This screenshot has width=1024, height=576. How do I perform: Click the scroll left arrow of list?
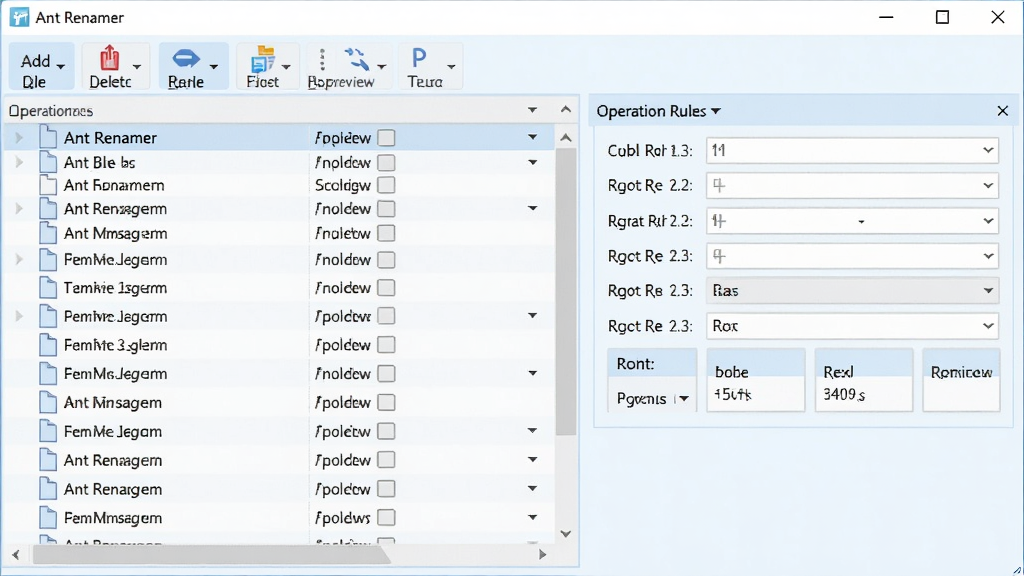point(16,554)
